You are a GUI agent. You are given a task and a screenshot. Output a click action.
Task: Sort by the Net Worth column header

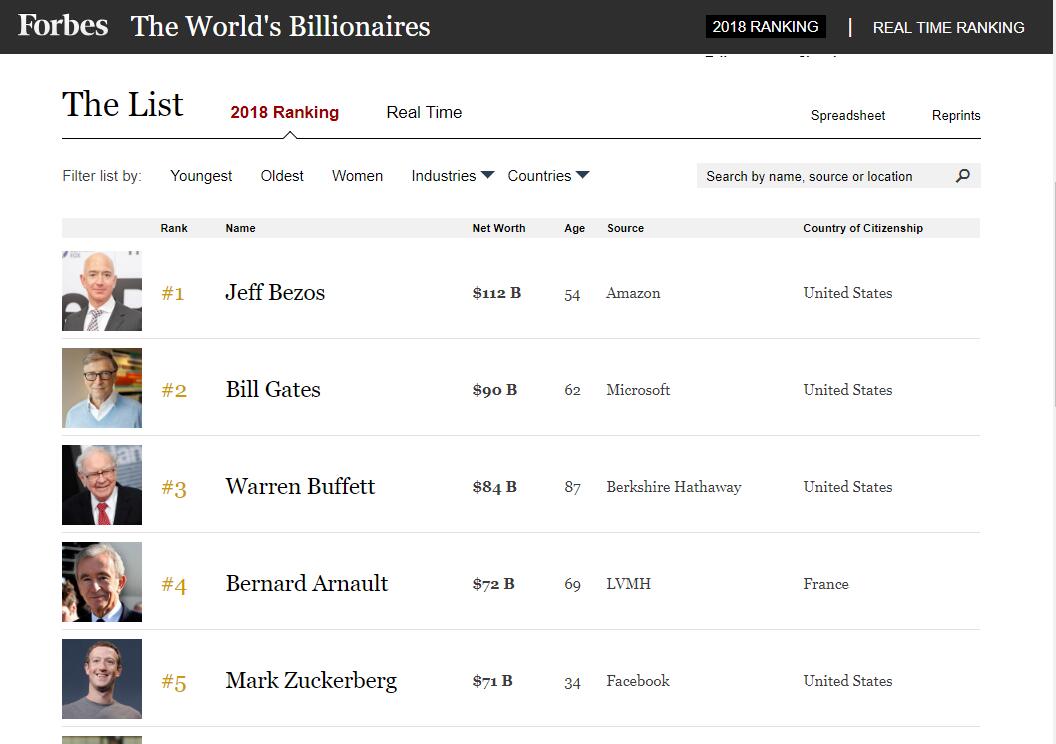[x=499, y=228]
